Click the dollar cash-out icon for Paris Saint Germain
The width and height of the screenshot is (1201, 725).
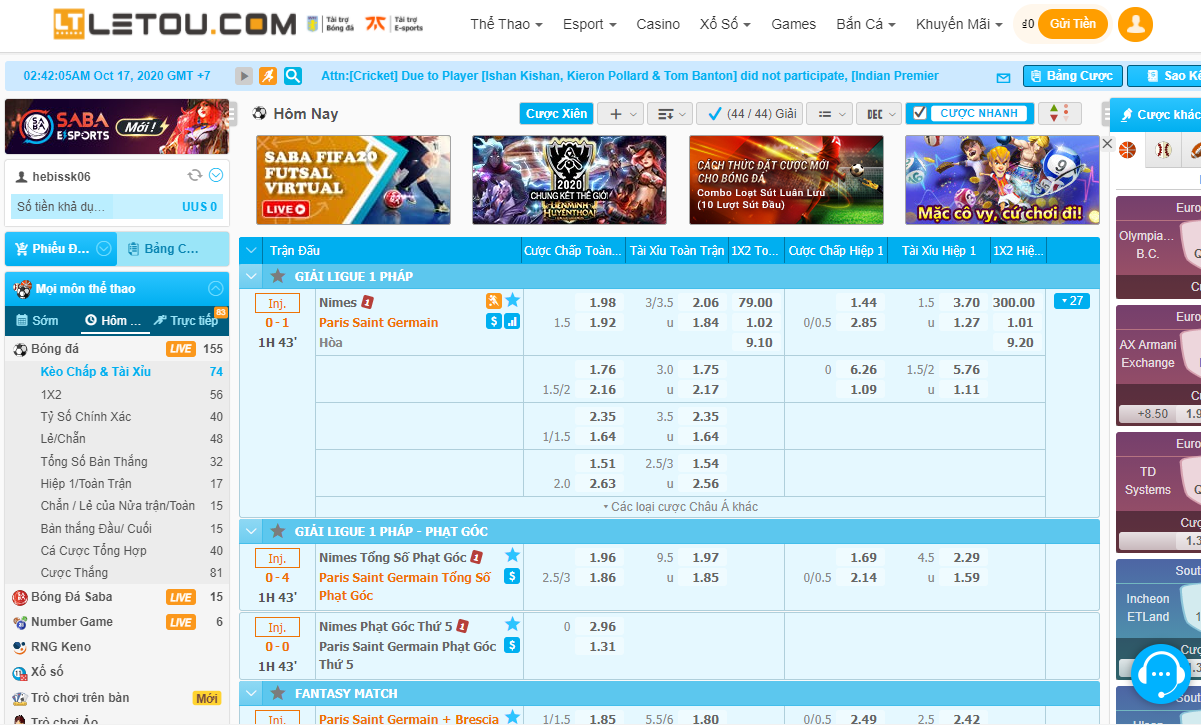493,321
